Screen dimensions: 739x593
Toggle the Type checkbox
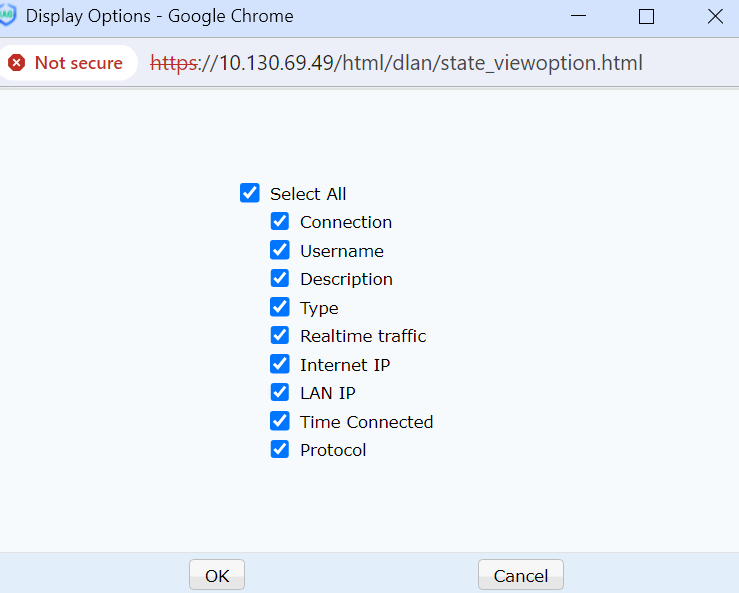[280, 307]
